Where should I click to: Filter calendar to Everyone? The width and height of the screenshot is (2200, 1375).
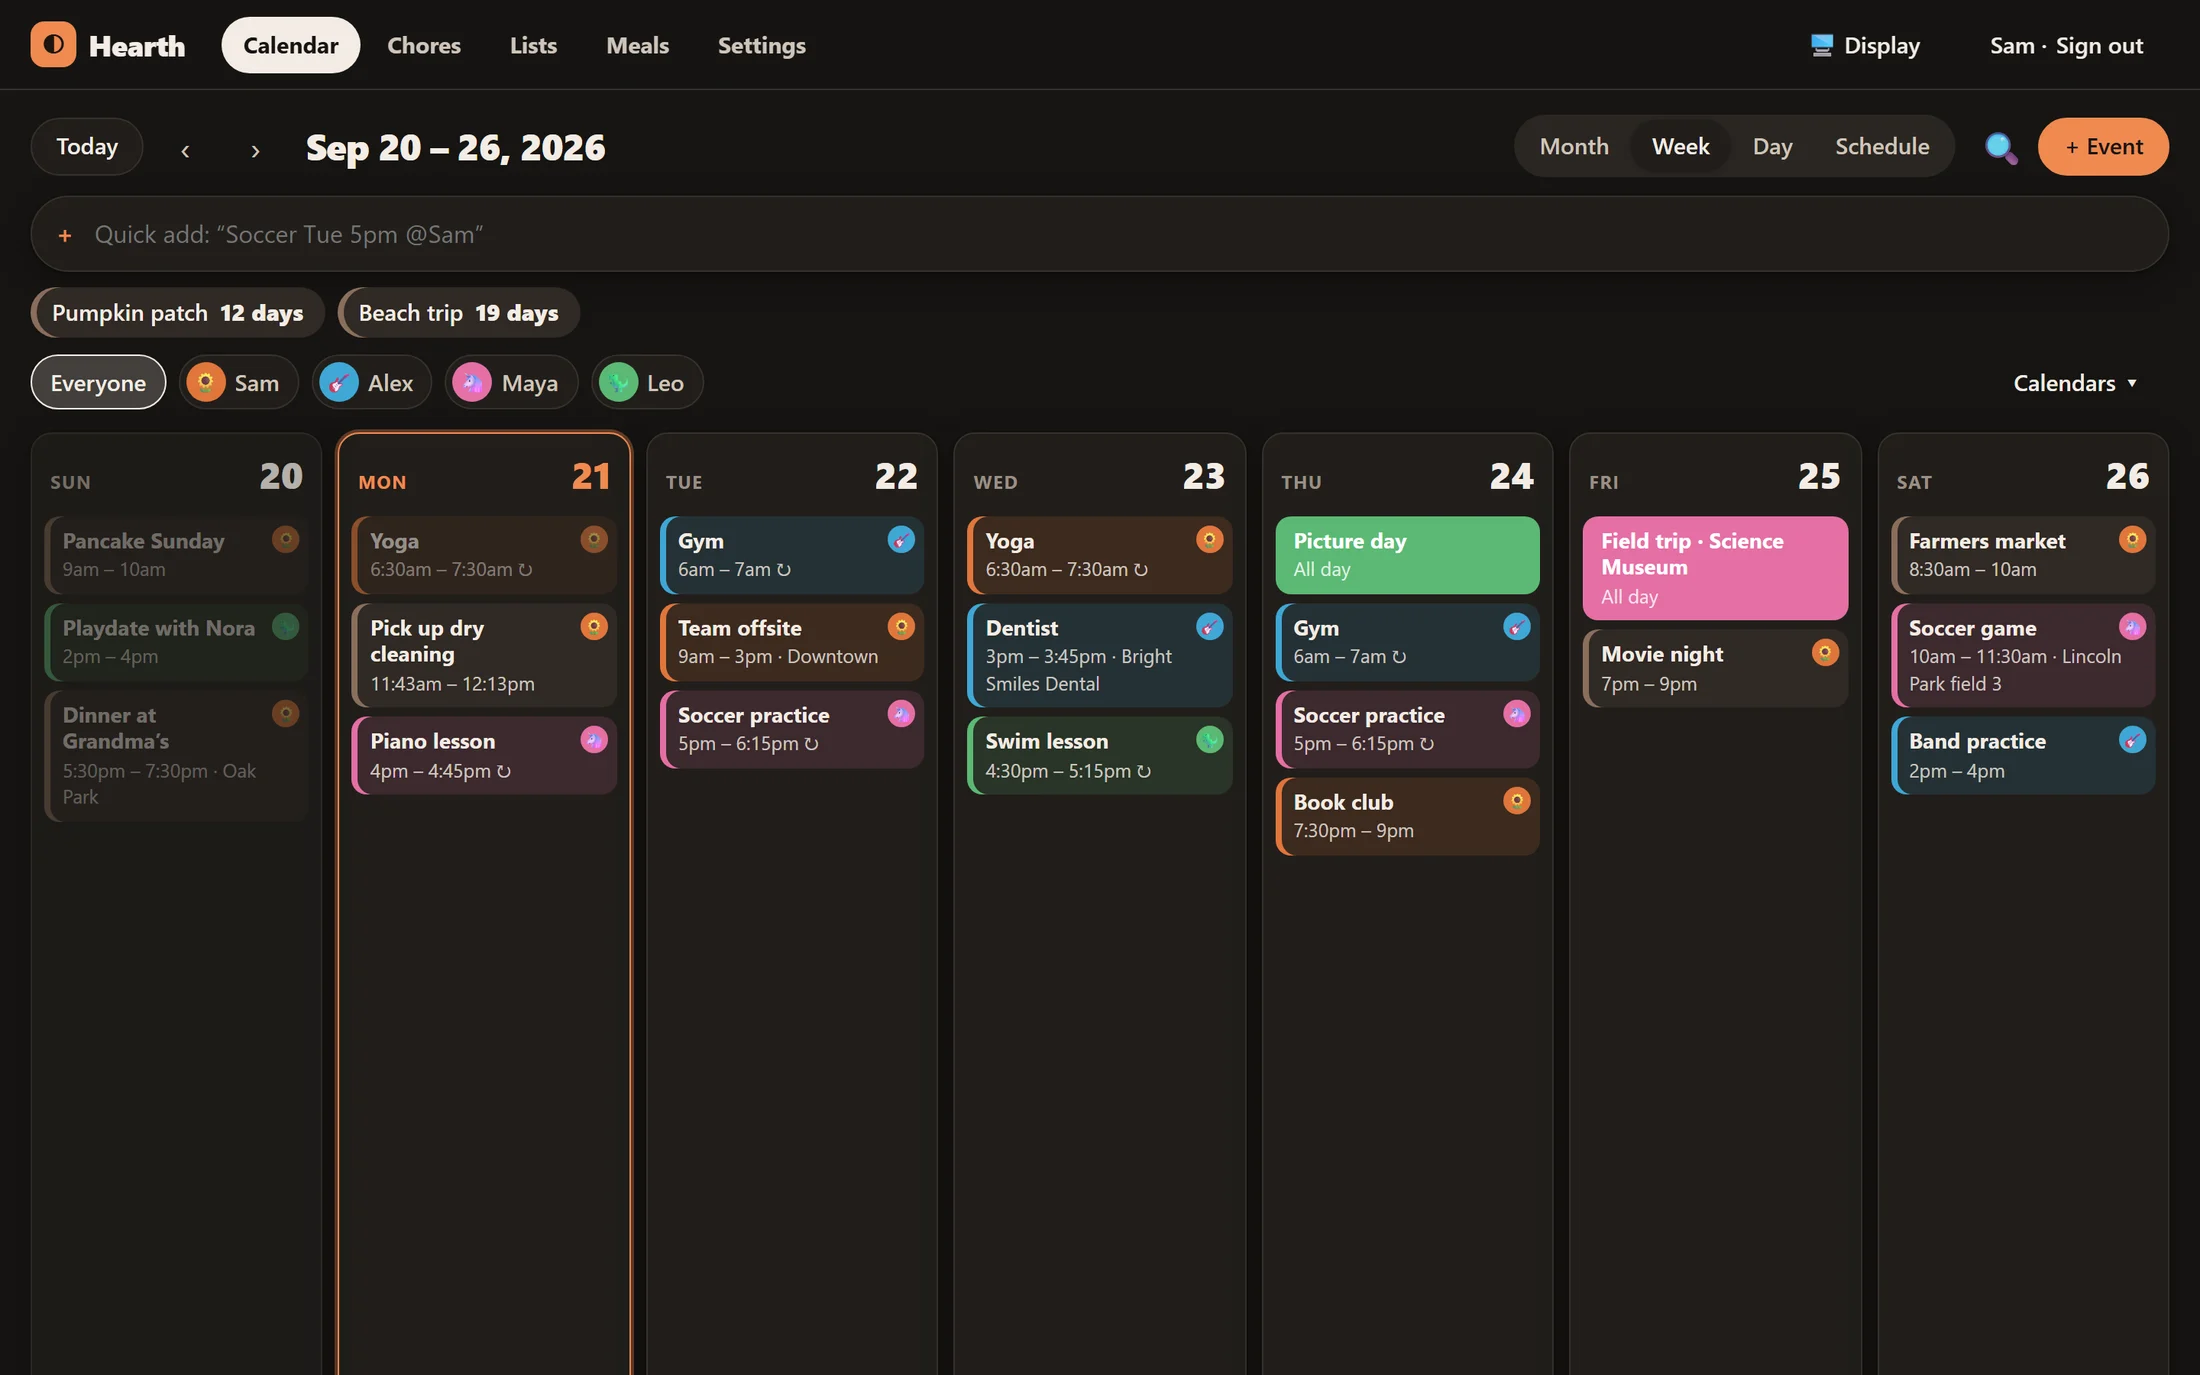coord(98,382)
